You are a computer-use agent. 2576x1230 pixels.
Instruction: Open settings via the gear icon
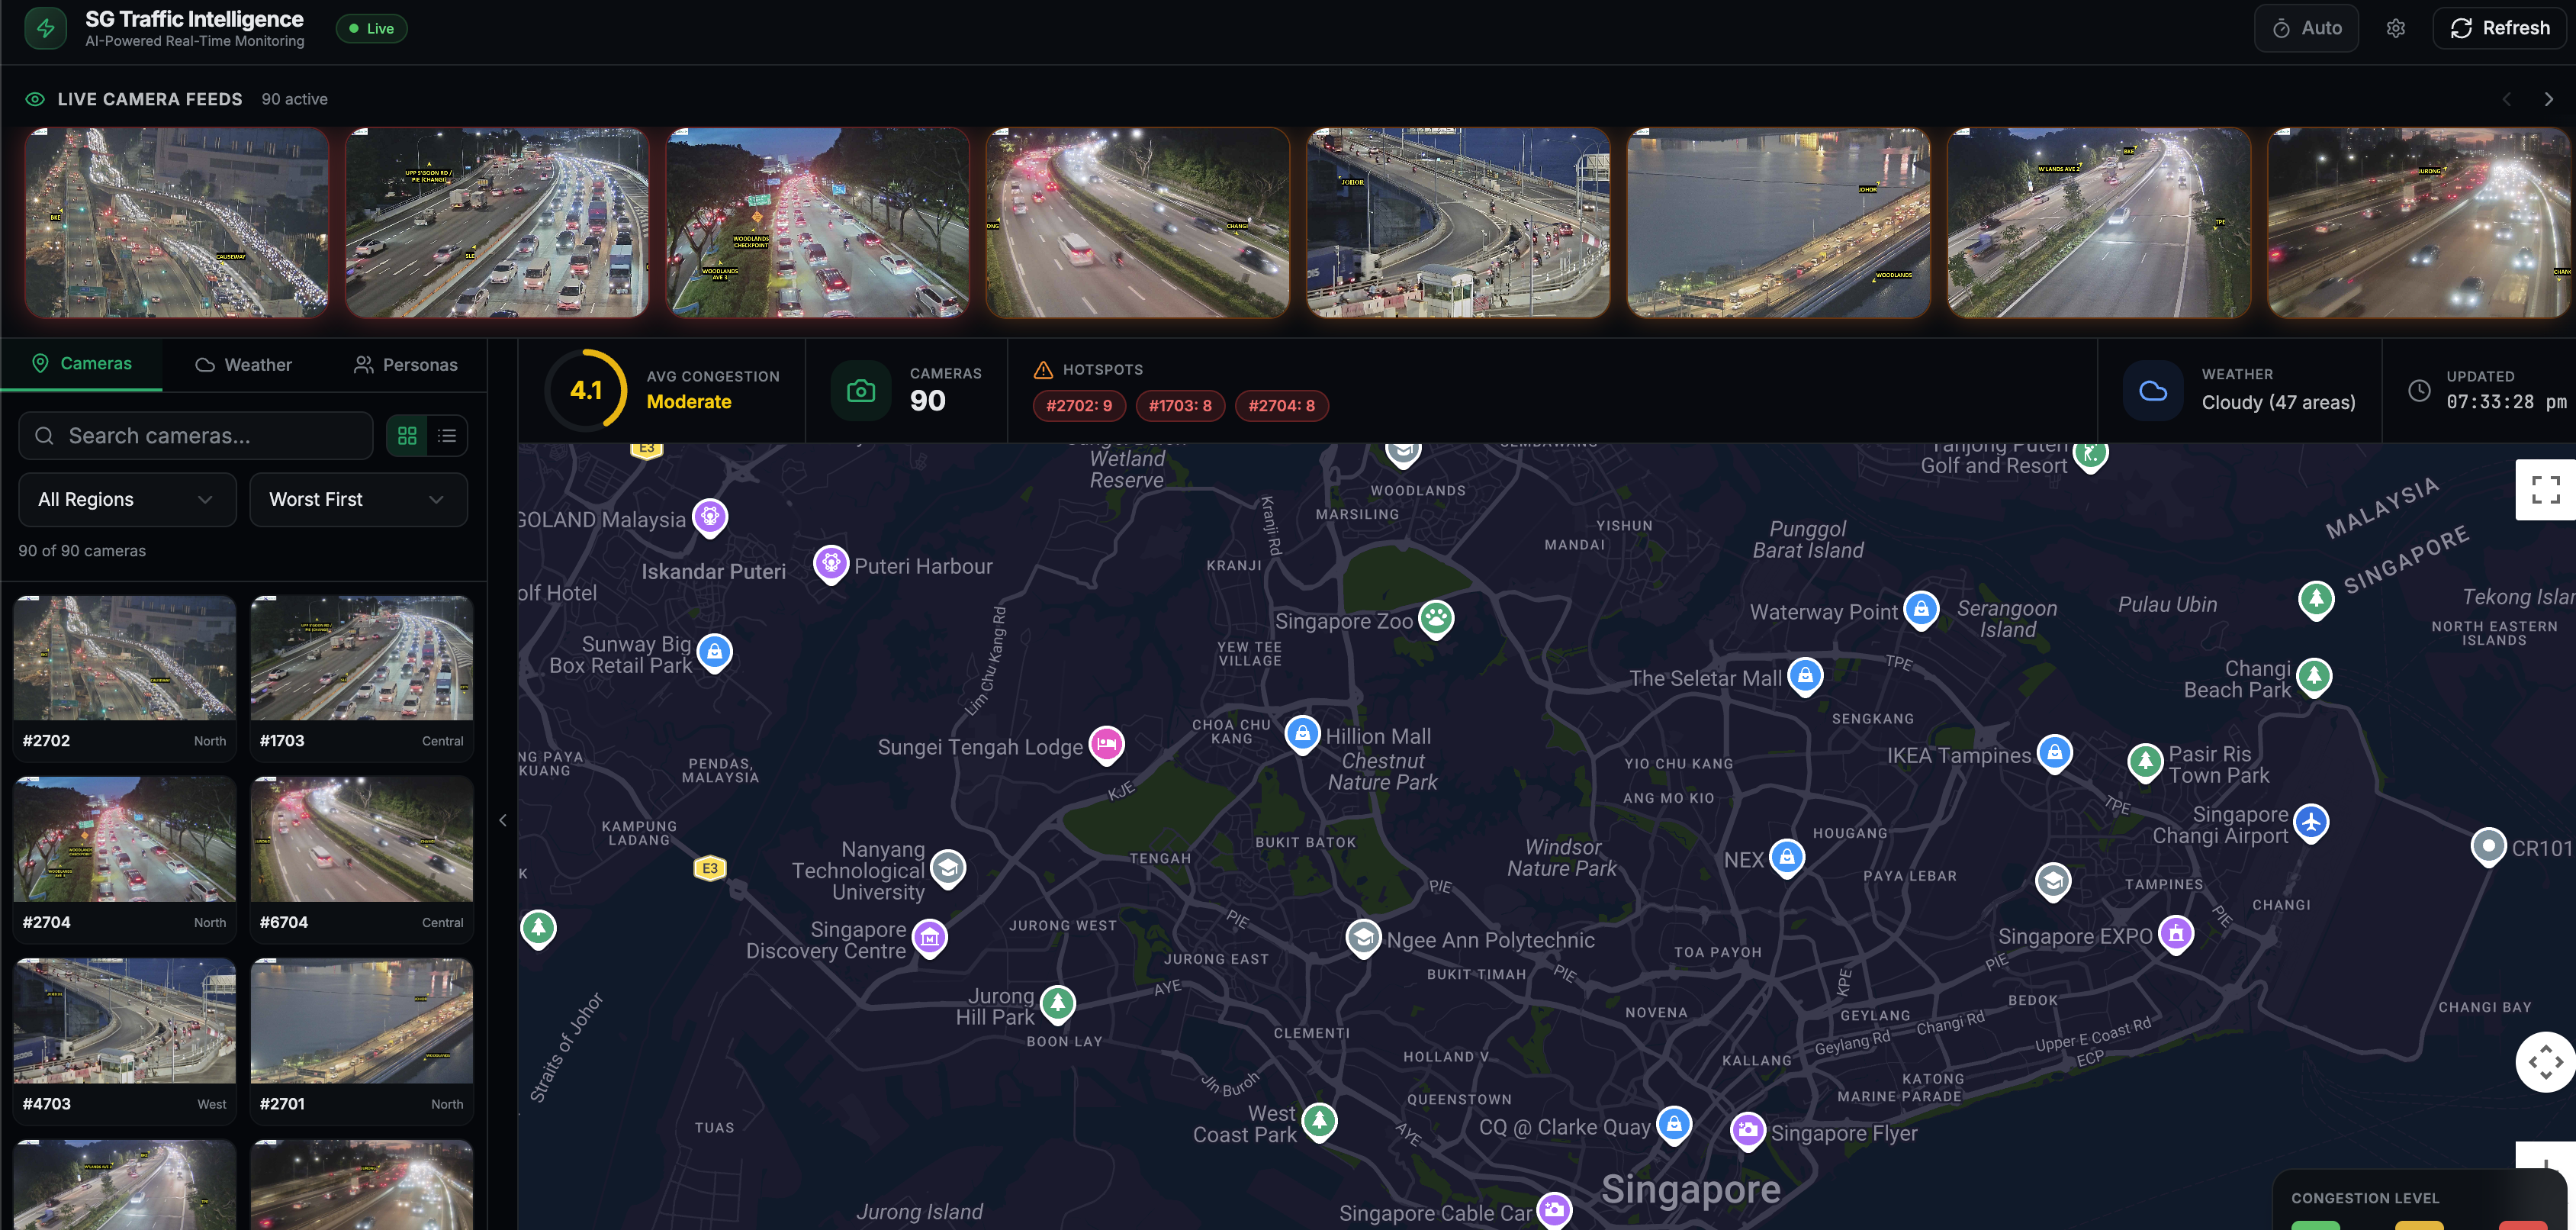[x=2395, y=28]
